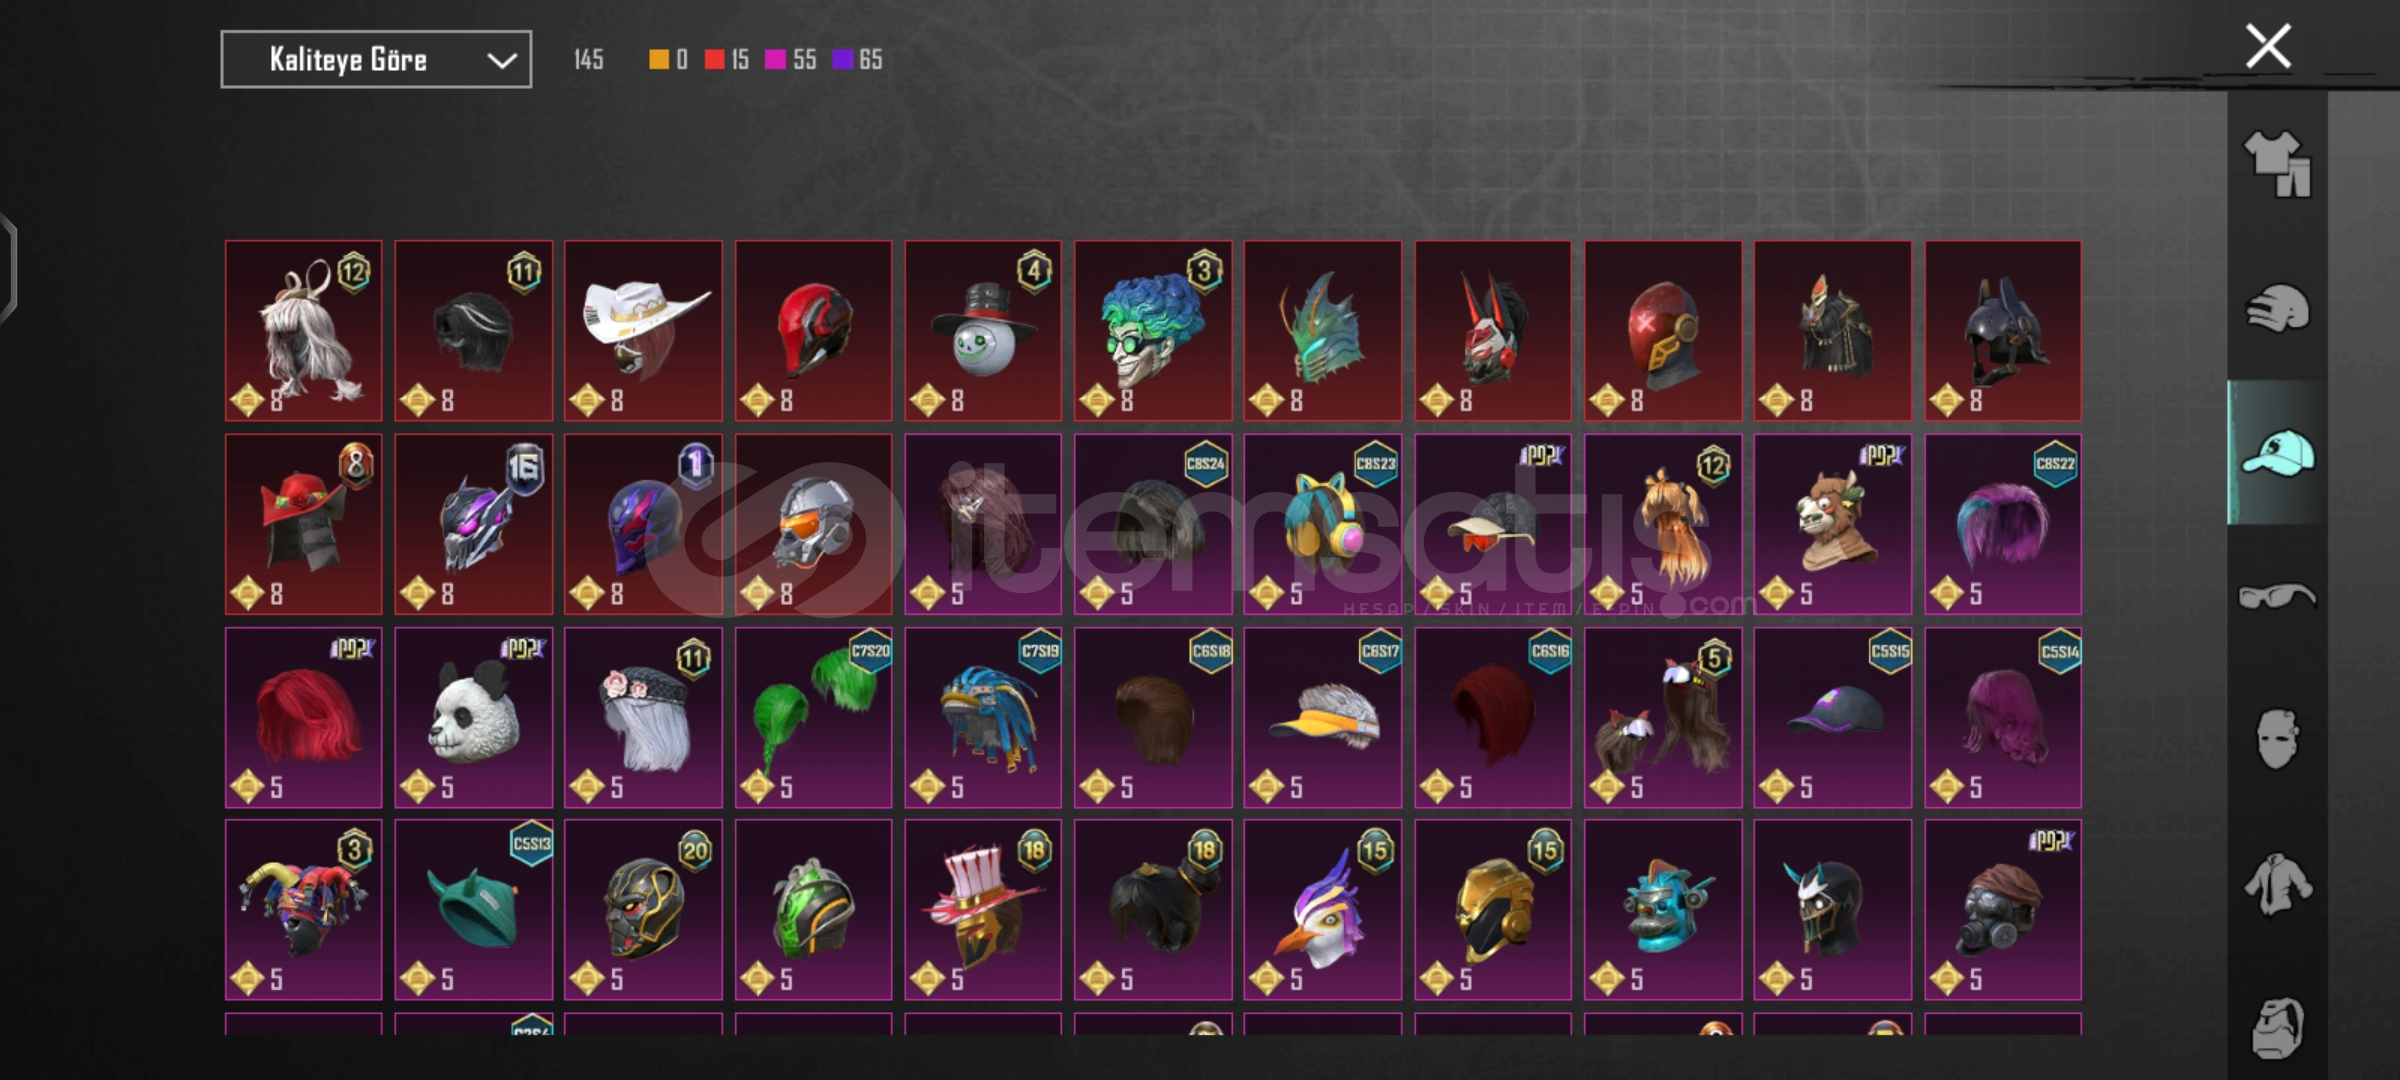The width and height of the screenshot is (2400, 1080).
Task: Open the glasses category icon
Action: [2277, 597]
